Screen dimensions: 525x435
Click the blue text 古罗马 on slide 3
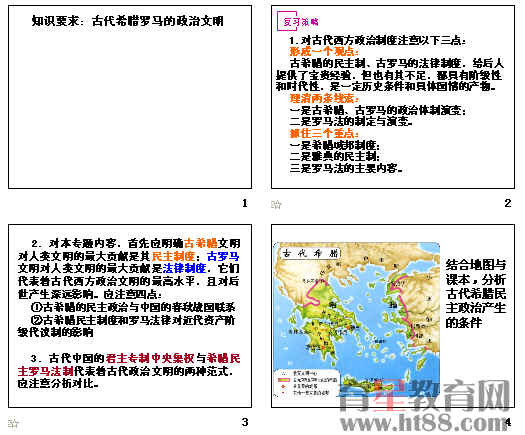(223, 256)
